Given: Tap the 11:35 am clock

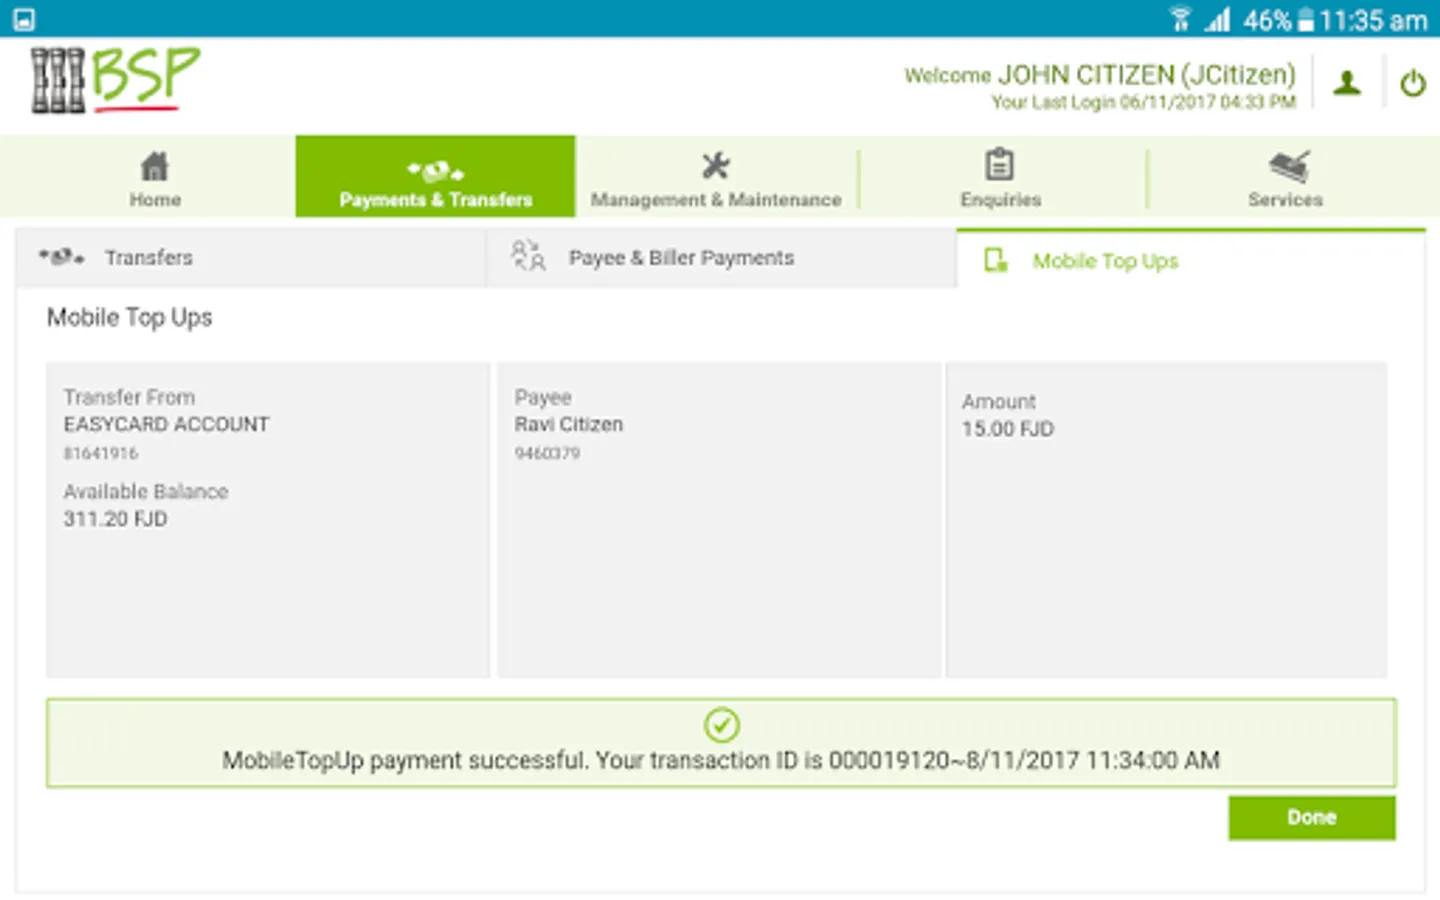Looking at the screenshot, I should (1373, 20).
